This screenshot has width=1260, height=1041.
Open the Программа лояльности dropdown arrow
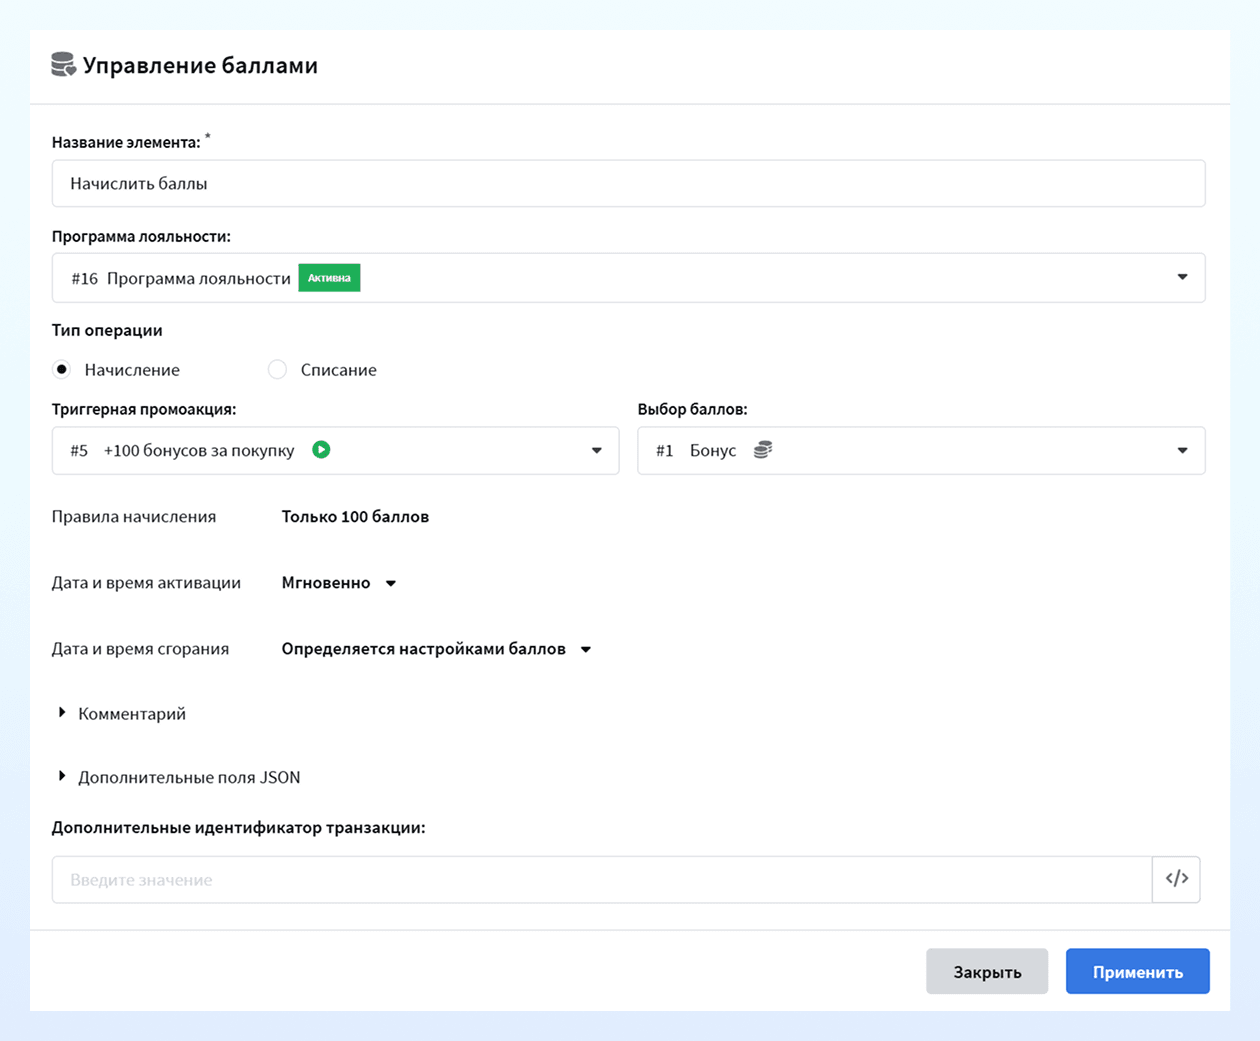(1182, 277)
